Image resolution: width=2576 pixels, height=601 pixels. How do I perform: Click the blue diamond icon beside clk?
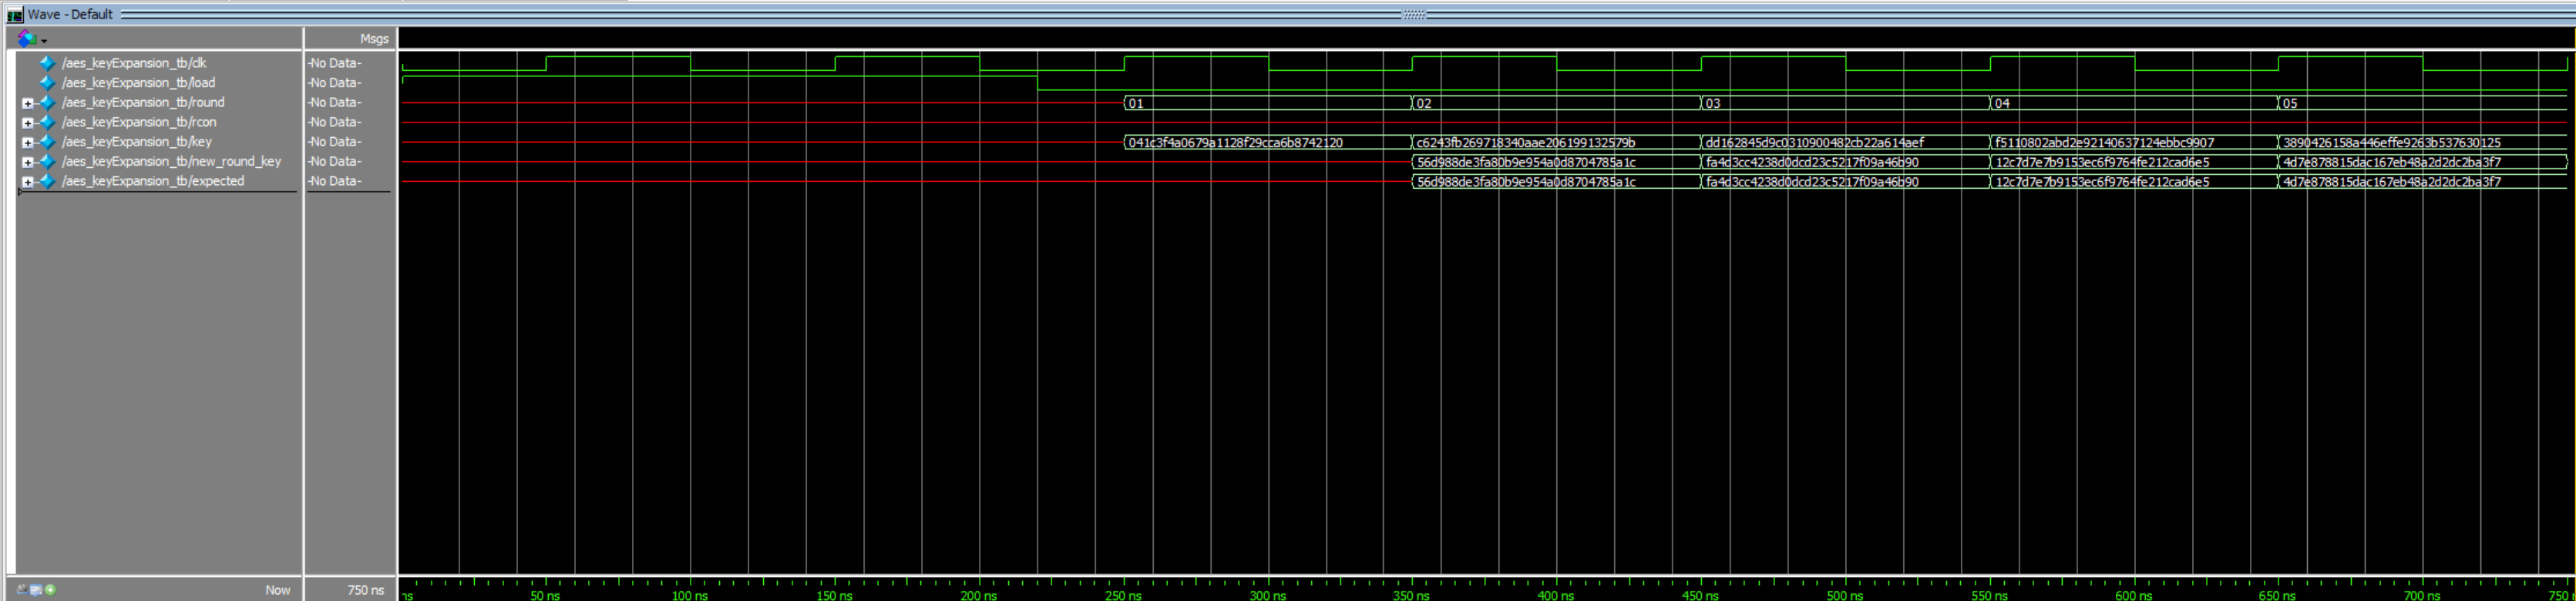tap(47, 63)
